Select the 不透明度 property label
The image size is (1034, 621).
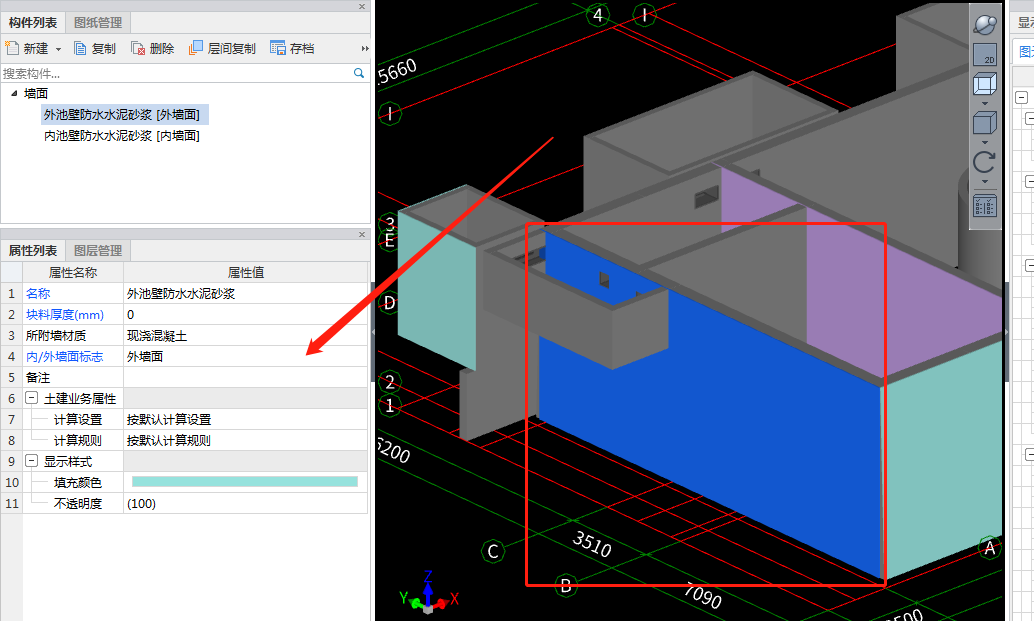pyautogui.click(x=78, y=504)
